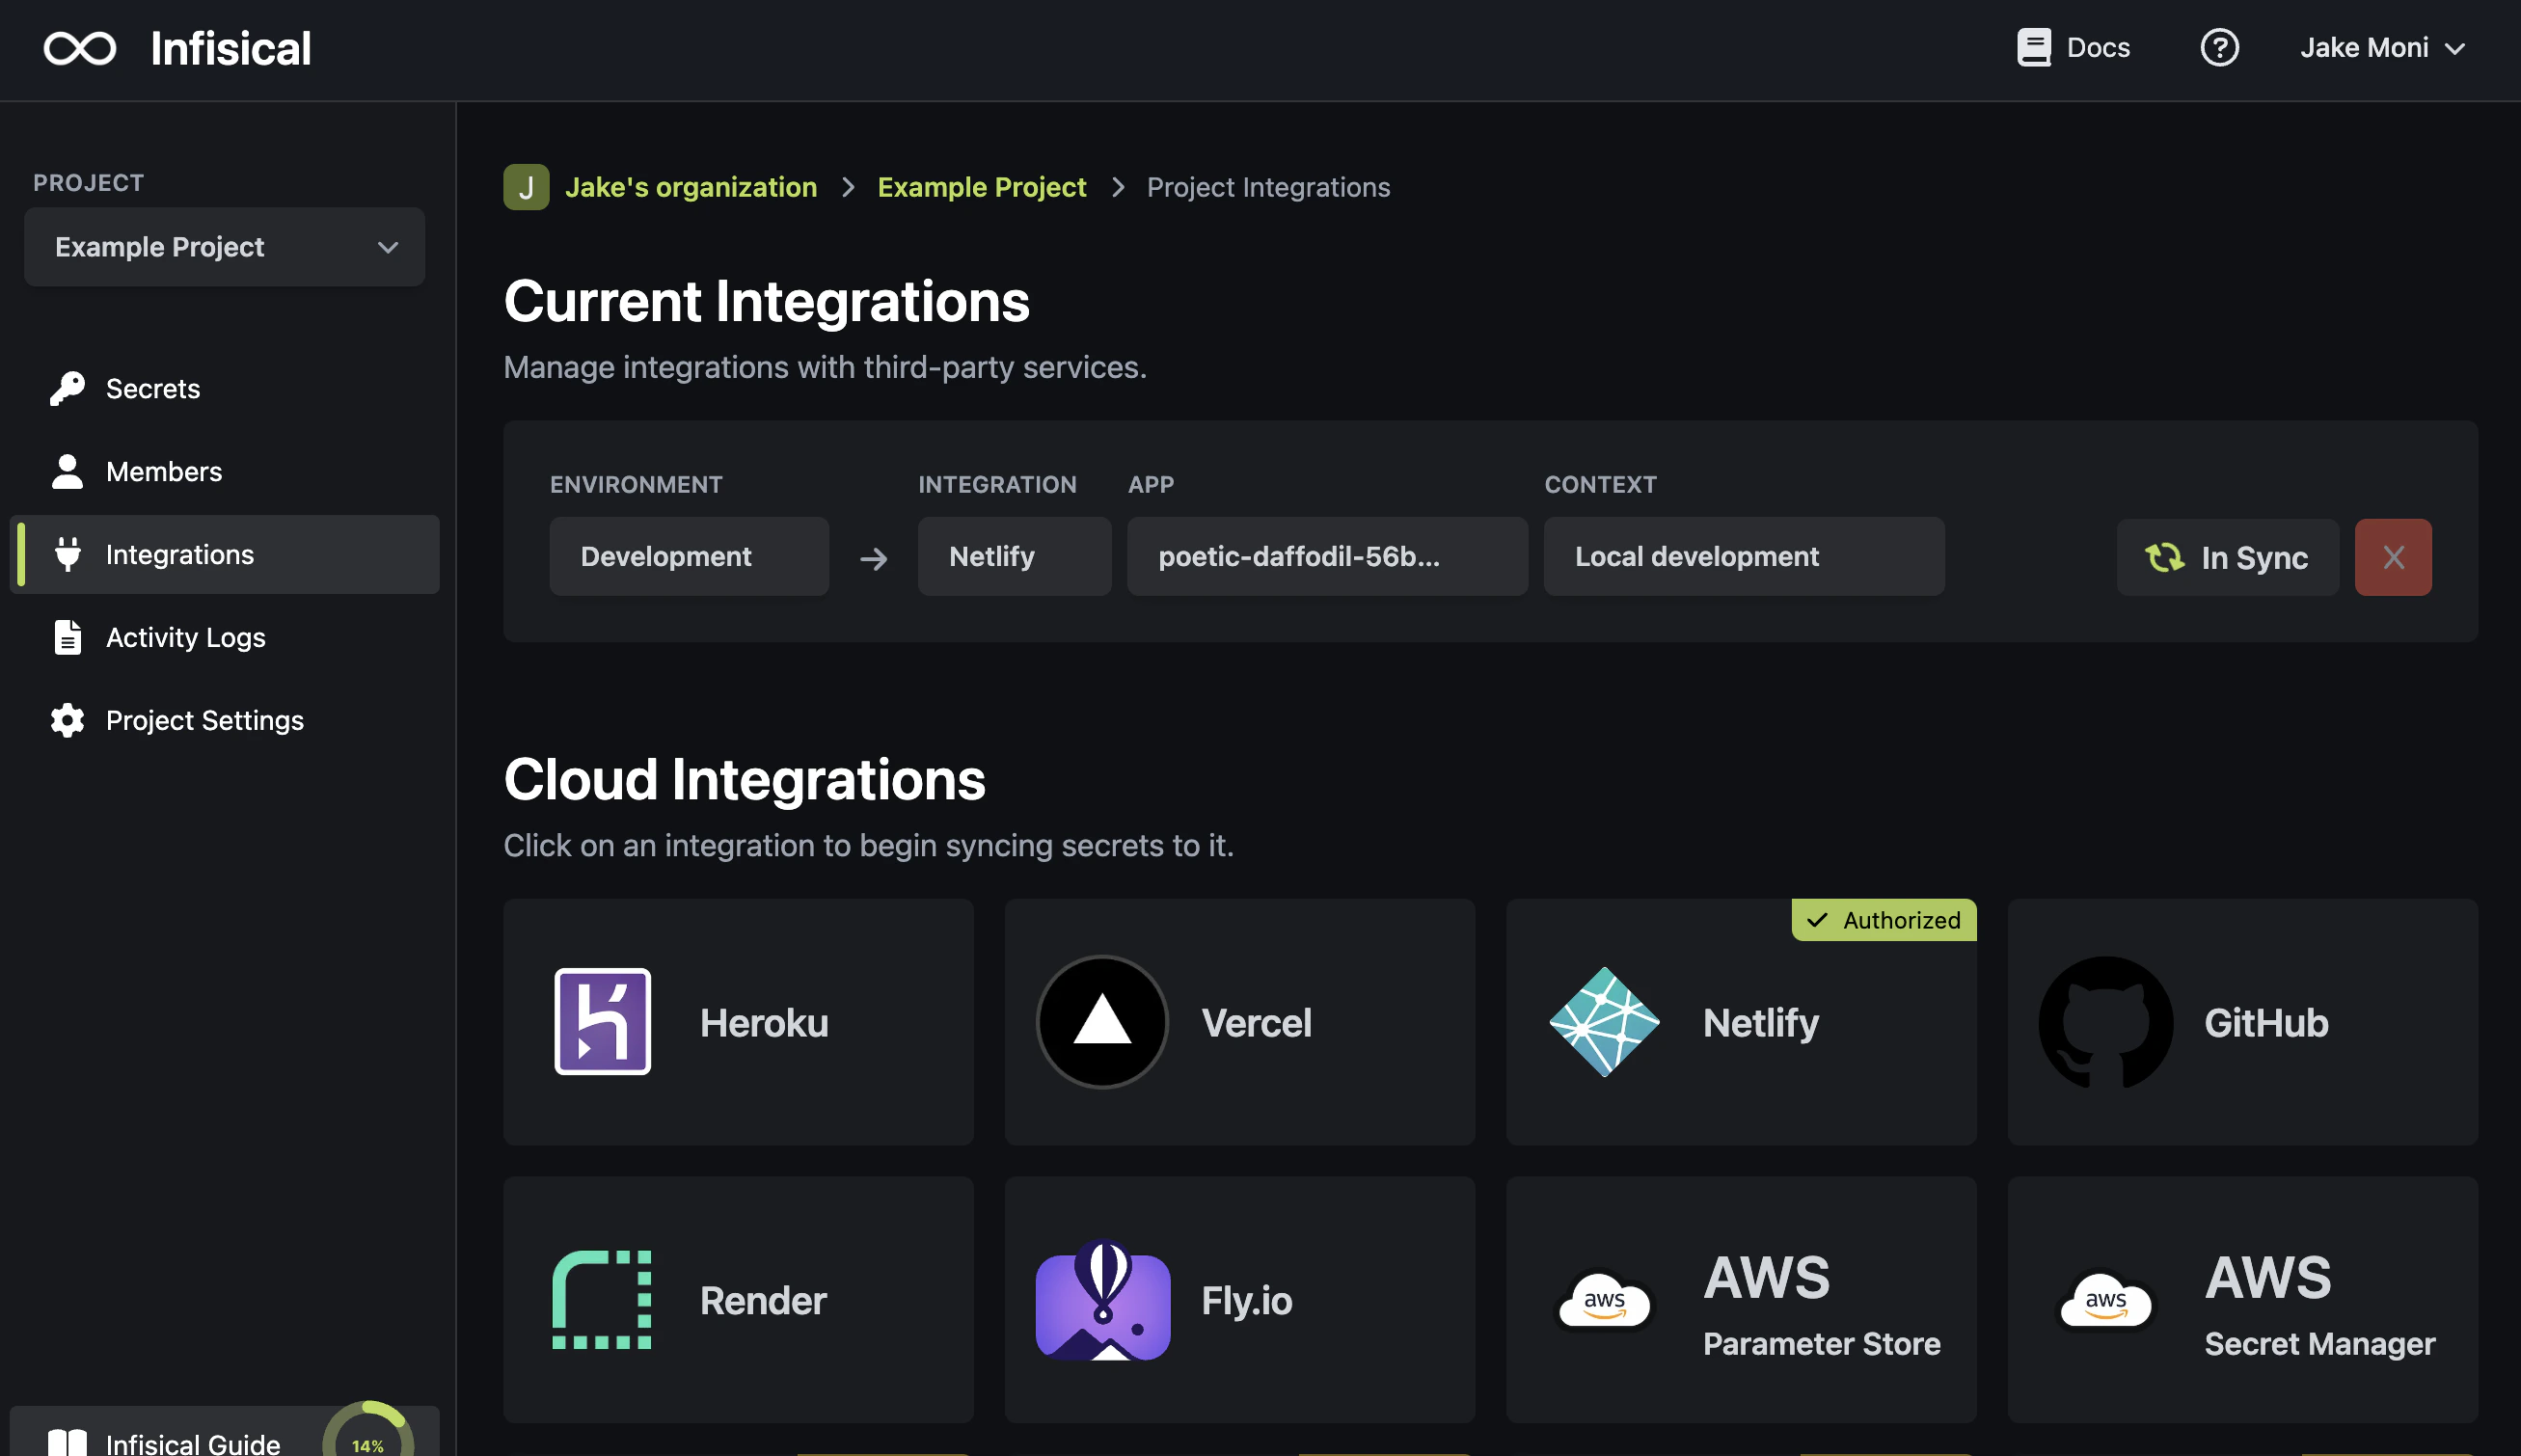The height and width of the screenshot is (1456, 2521).
Task: Click the AWS Parameter Store cloud logo
Action: pyautogui.click(x=1604, y=1299)
